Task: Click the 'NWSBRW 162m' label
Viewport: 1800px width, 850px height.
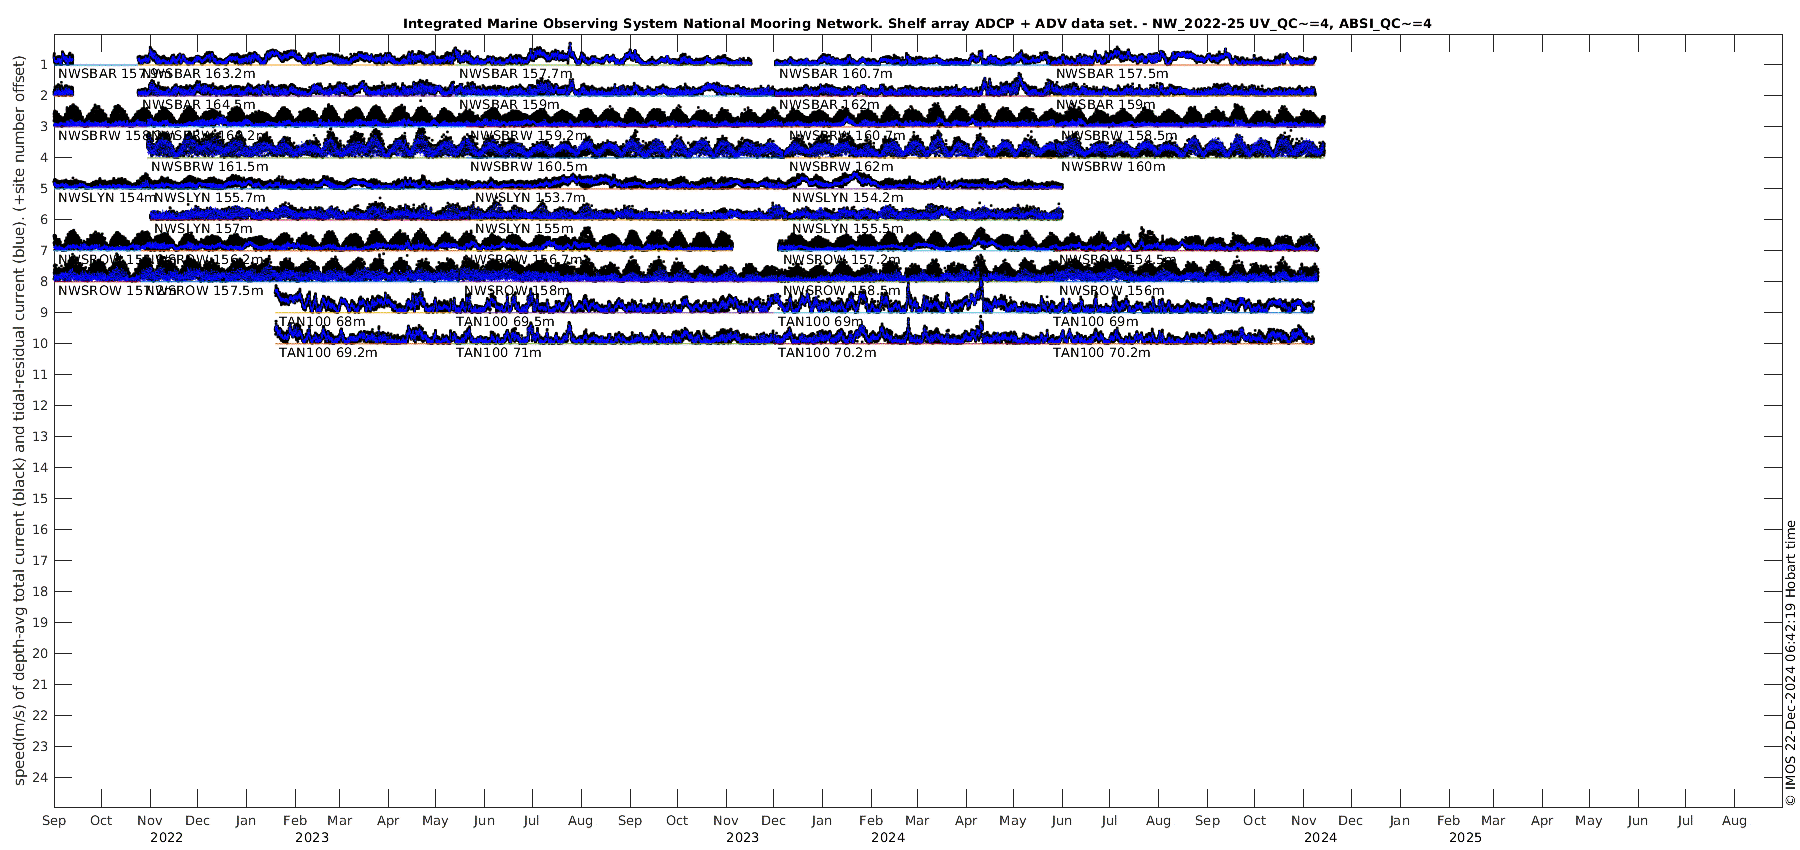Action: pyautogui.click(x=841, y=167)
